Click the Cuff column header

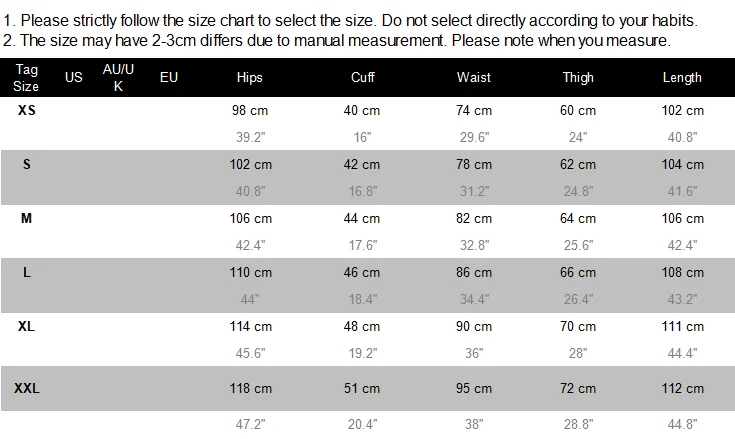[363, 77]
